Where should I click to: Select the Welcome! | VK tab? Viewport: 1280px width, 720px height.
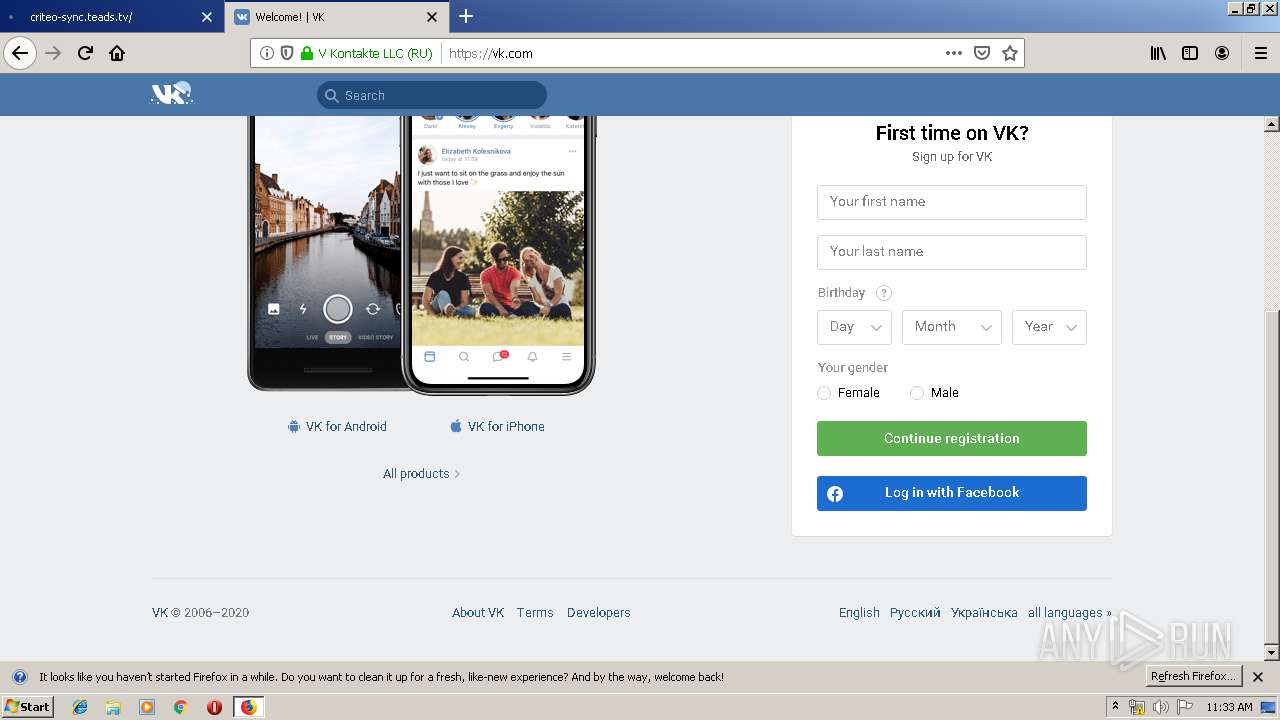pos(336,17)
